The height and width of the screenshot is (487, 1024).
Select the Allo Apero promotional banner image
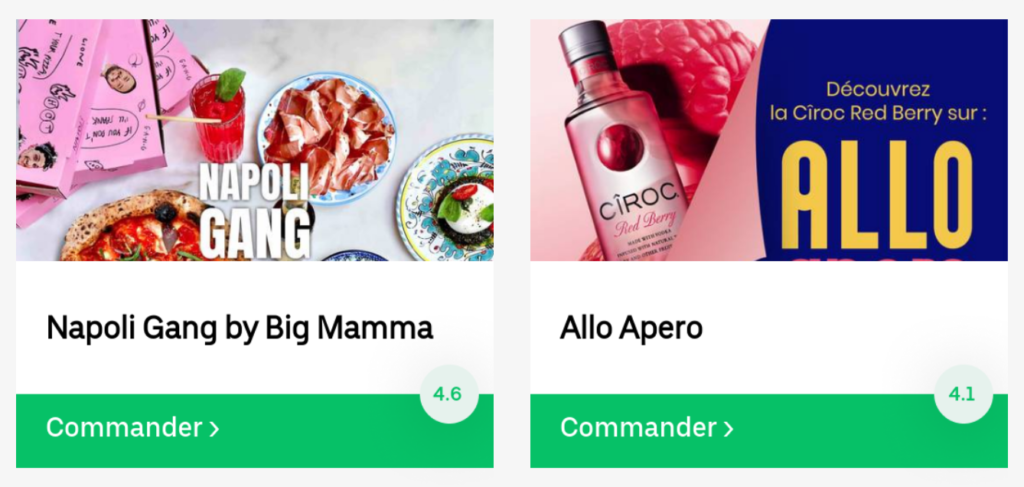[x=769, y=140]
